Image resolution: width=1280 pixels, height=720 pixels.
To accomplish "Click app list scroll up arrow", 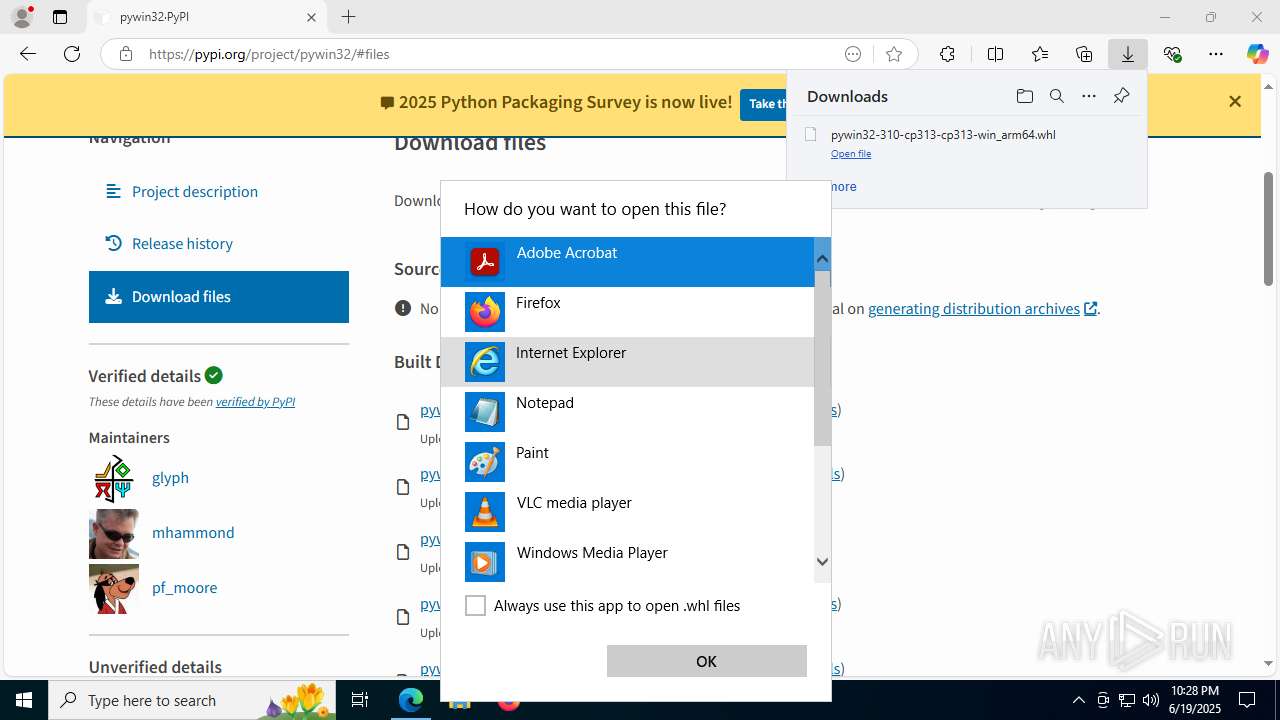I will (x=822, y=259).
